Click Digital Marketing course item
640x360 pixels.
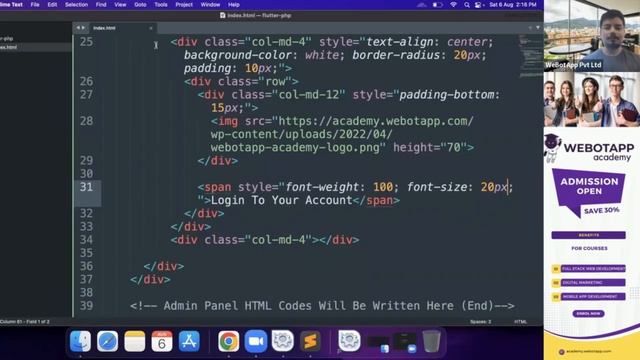click(x=589, y=282)
